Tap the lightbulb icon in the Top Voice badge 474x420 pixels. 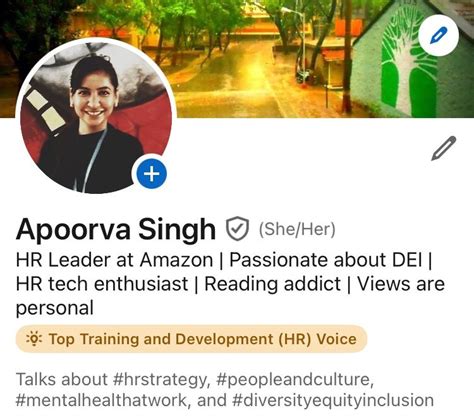pyautogui.click(x=34, y=339)
